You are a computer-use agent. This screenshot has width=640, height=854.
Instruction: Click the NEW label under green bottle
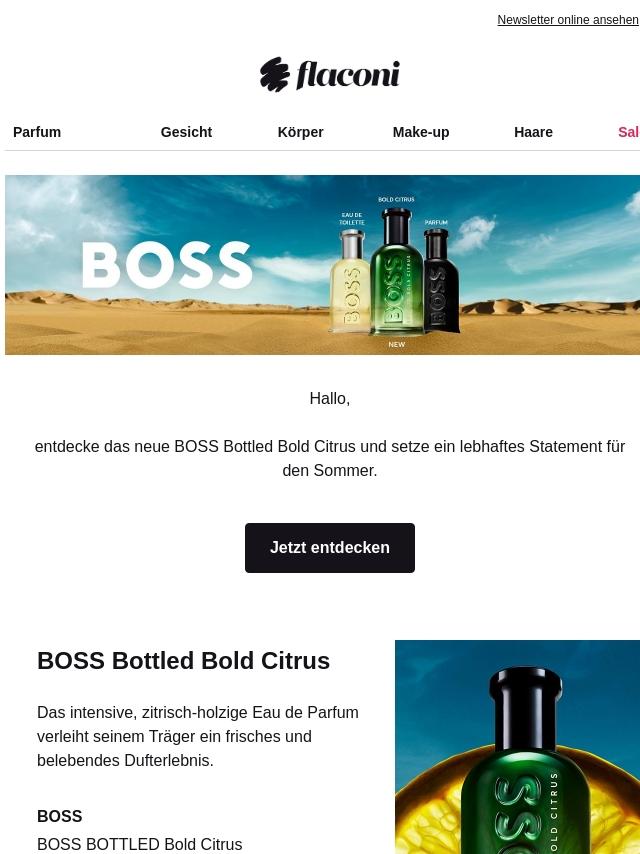pos(397,344)
